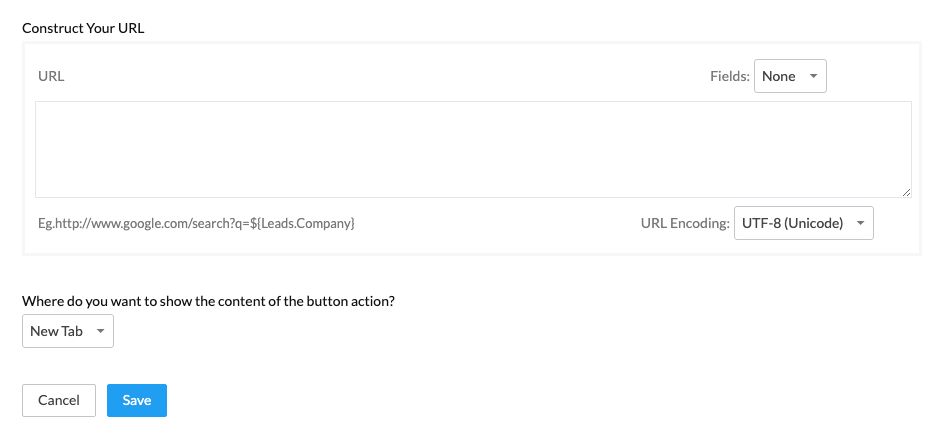Screen dimensions: 949x437
Task: Click the "UTF-8 (Unicode)" encoding value
Action: pyautogui.click(x=792, y=223)
